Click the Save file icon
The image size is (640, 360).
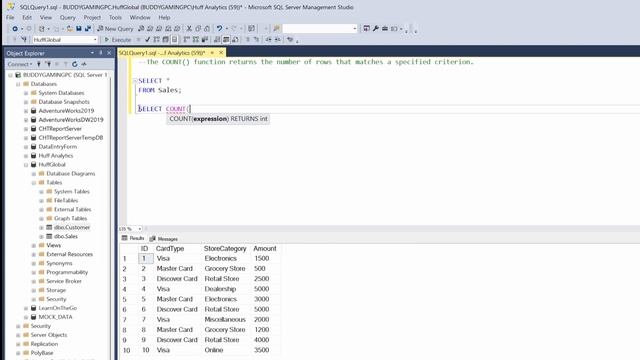tap(79, 29)
